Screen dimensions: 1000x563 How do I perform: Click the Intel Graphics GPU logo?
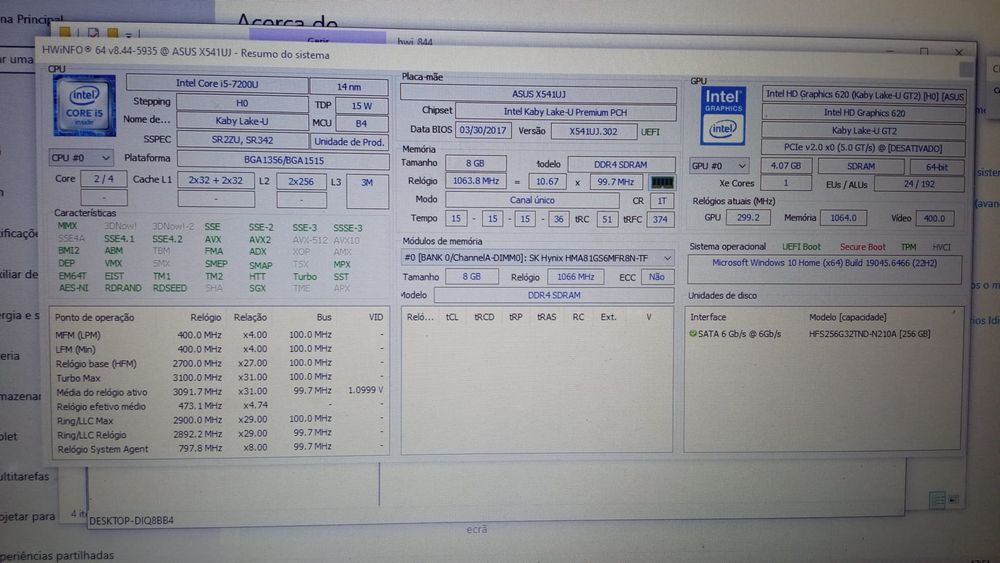point(723,116)
